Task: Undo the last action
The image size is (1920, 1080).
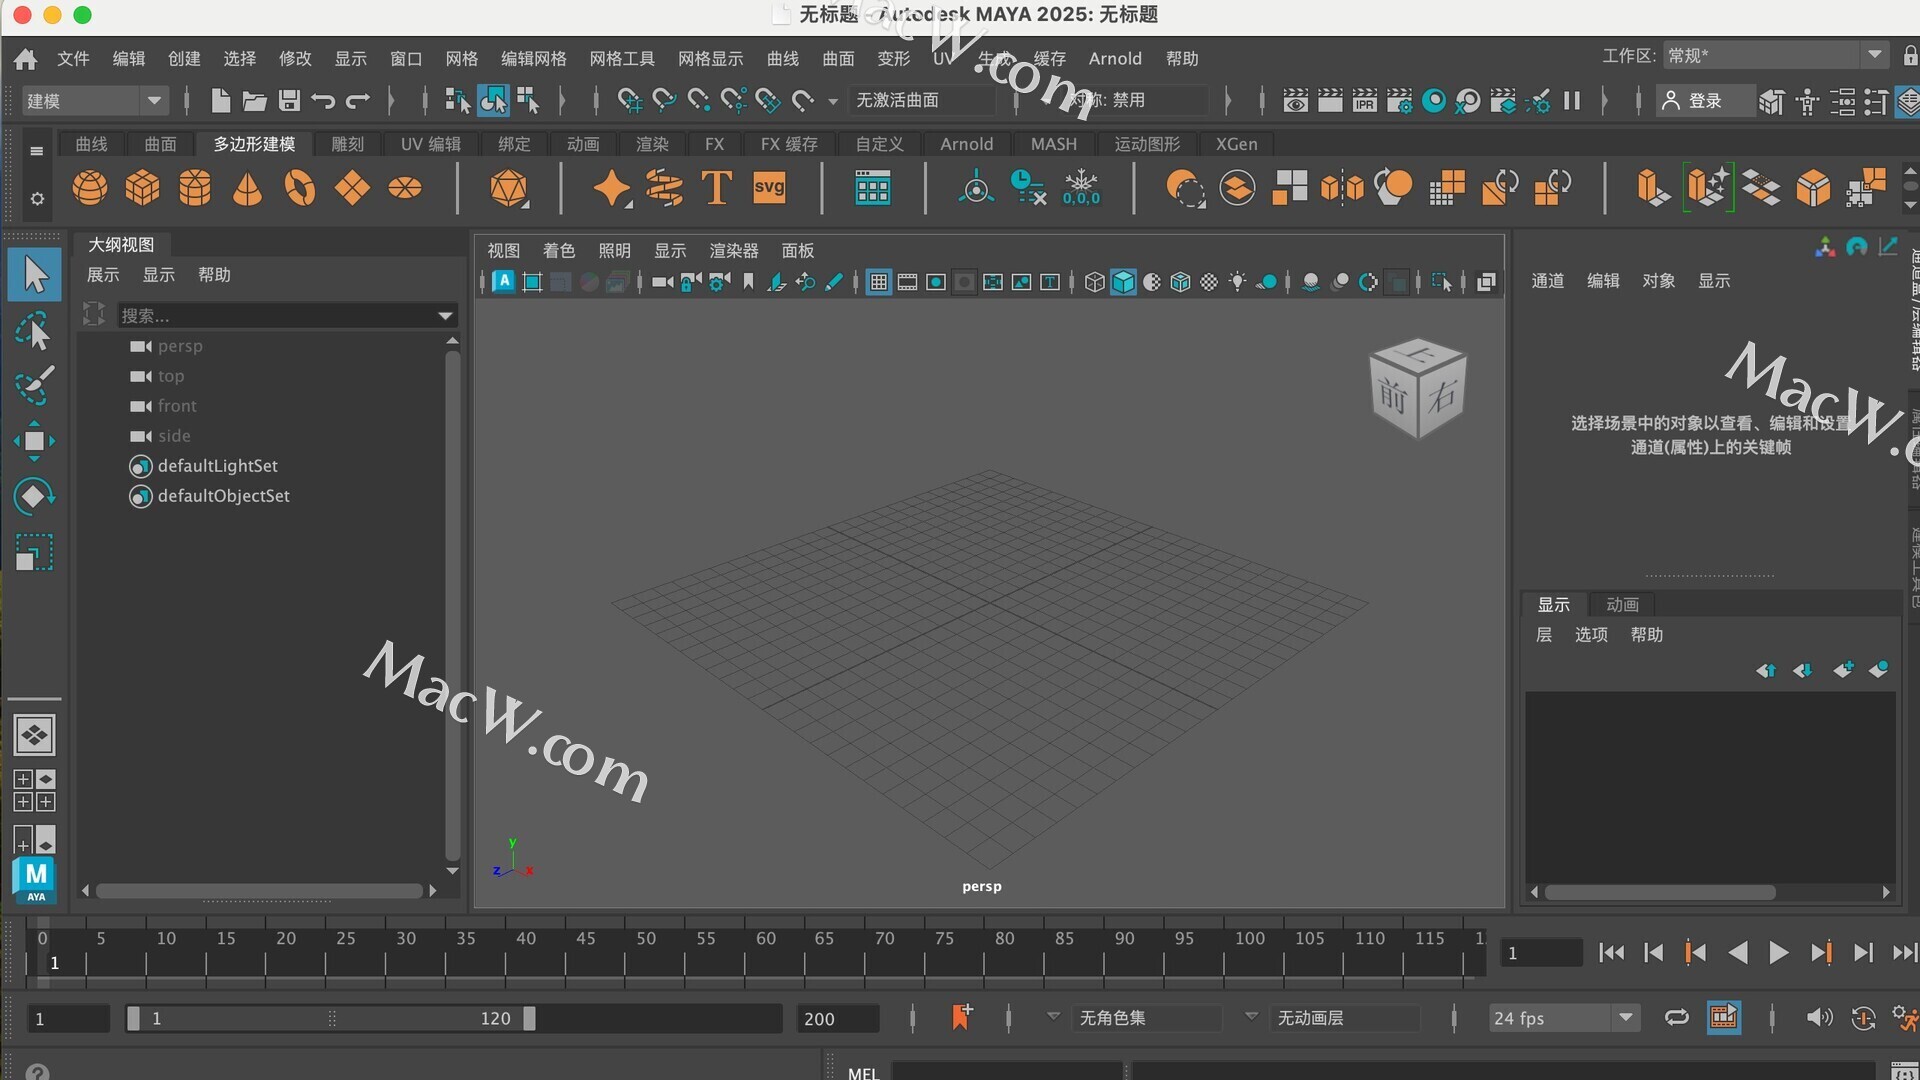Action: point(323,100)
